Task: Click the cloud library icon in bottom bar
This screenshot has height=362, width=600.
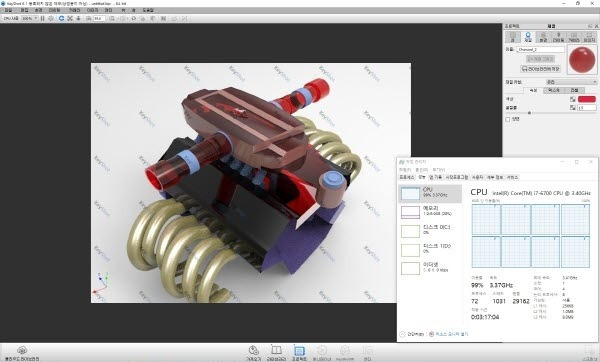Action: [x=22, y=352]
